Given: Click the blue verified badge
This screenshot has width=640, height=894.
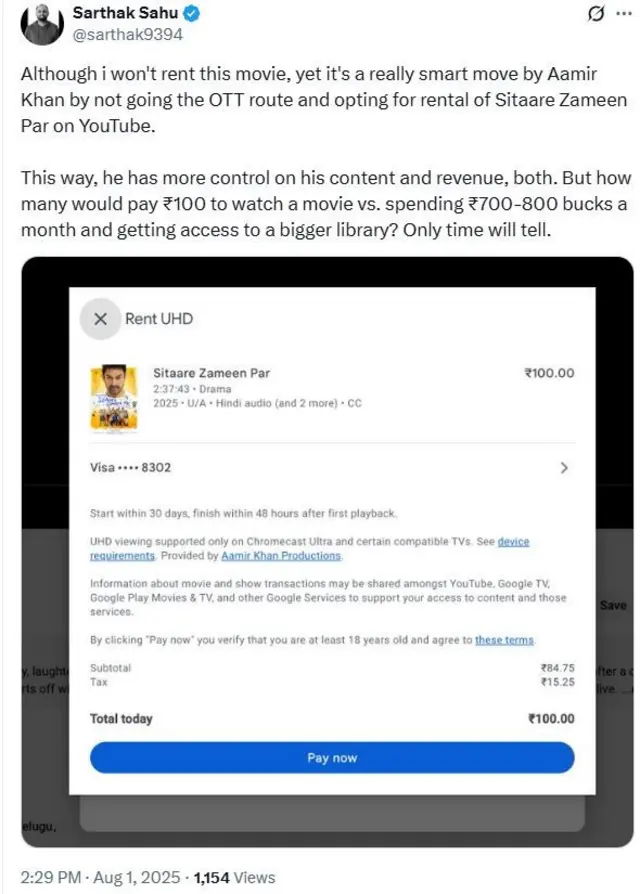Looking at the screenshot, I should point(191,13).
